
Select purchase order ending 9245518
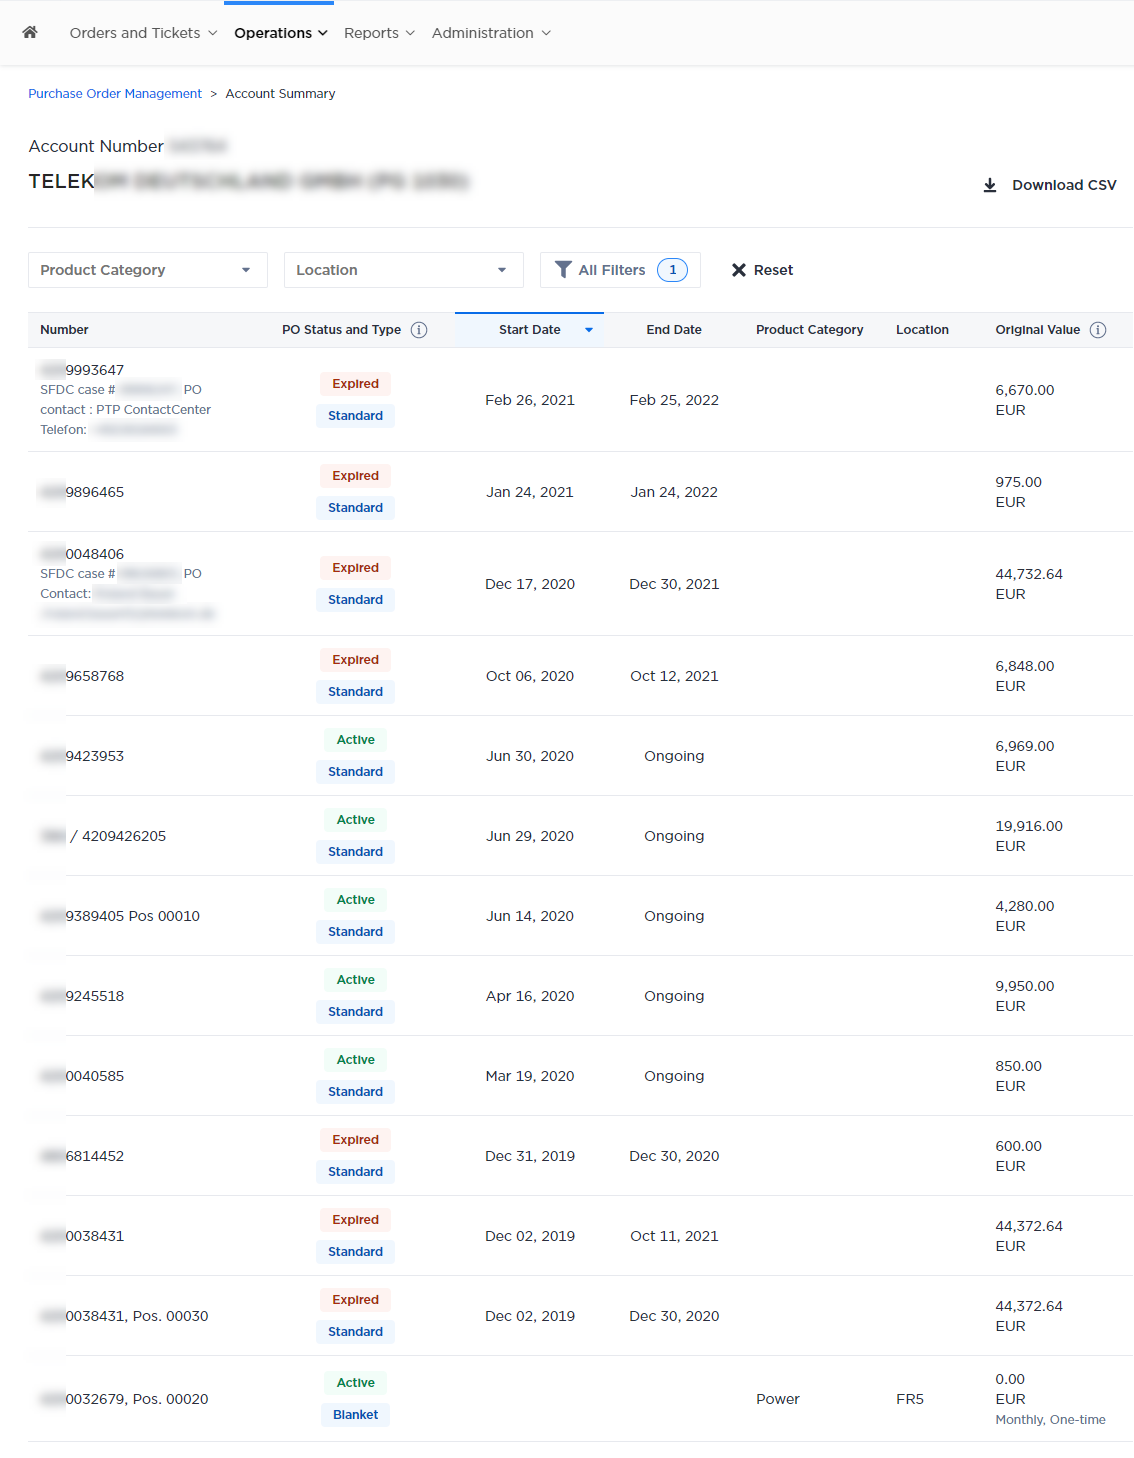(x=82, y=996)
